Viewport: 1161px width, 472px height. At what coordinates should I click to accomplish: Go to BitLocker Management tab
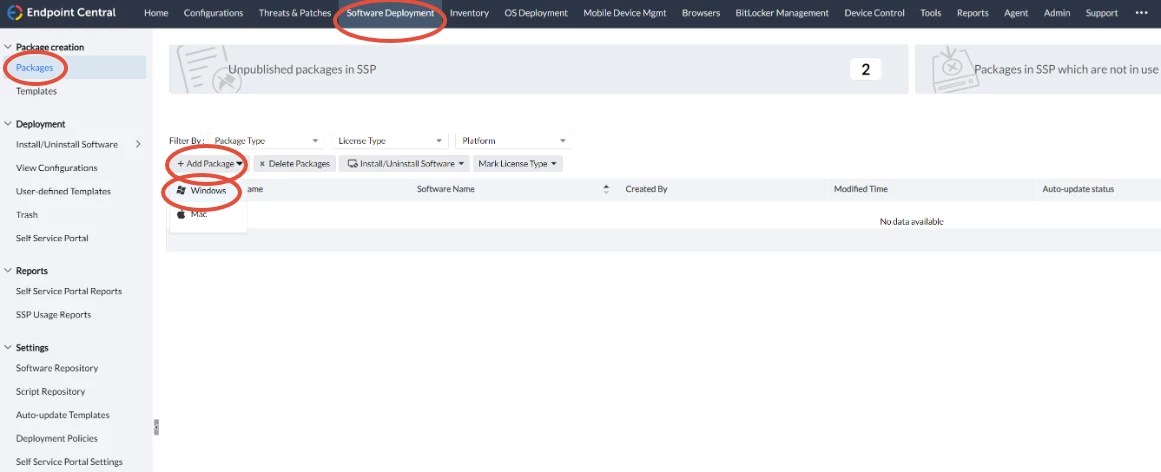(782, 13)
